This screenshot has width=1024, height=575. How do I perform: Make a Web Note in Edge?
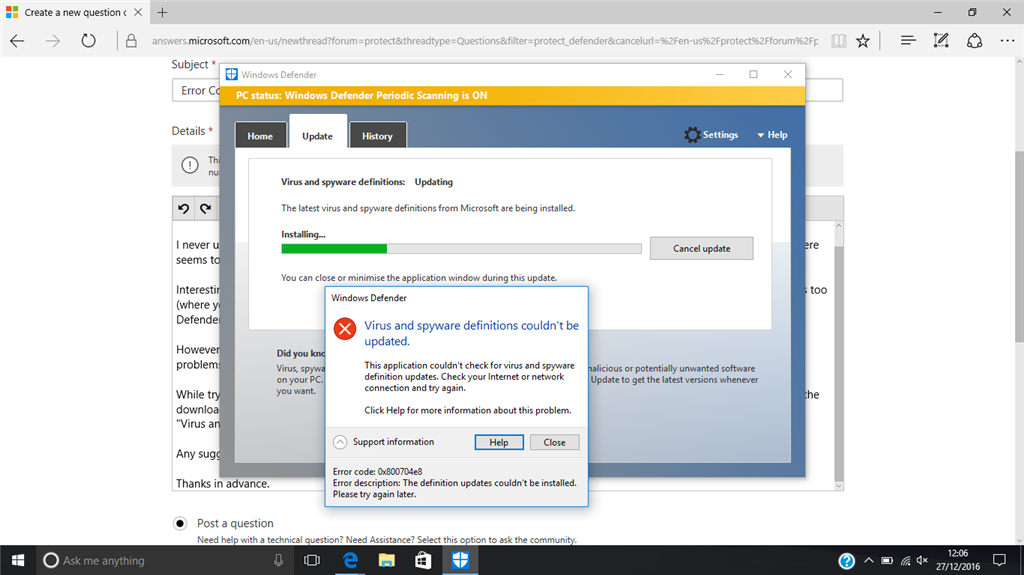[941, 41]
